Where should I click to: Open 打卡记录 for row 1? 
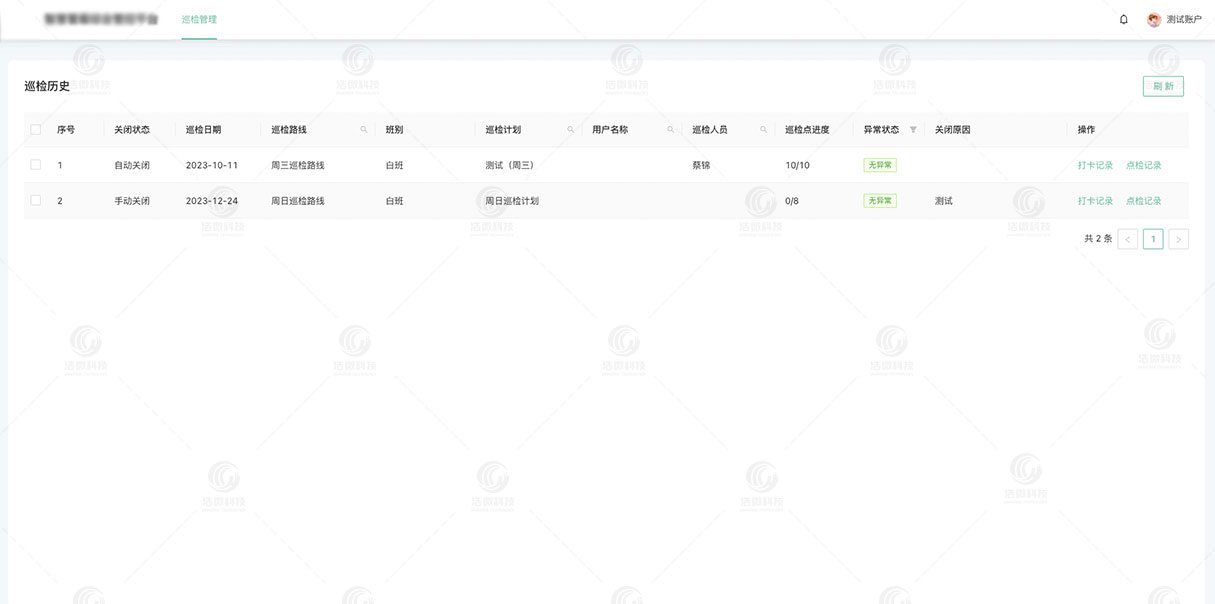click(x=1094, y=164)
